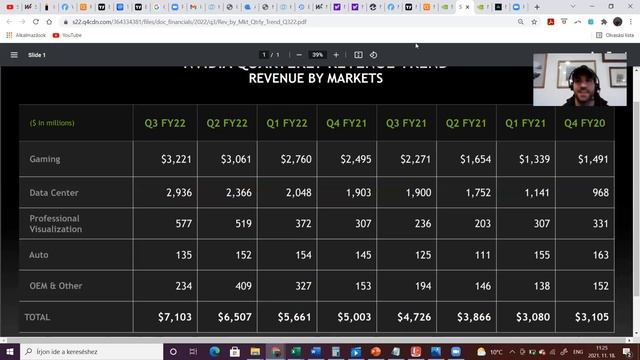Switch to the first YouTube tab
This screenshot has width=640, height=360.
coord(10,7)
